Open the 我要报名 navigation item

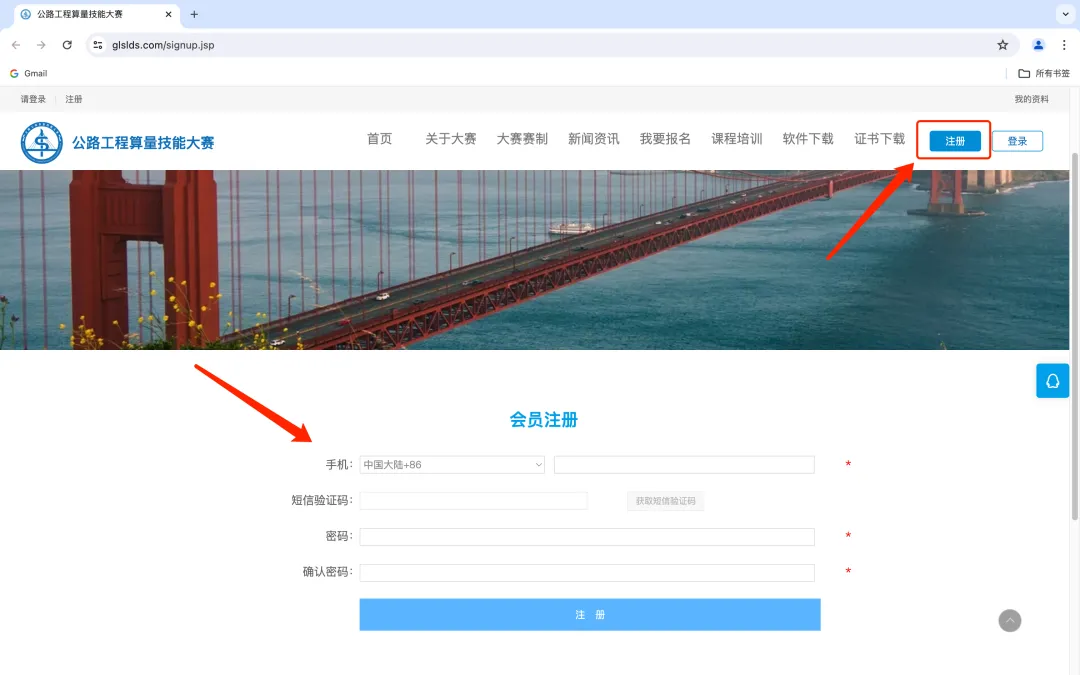pos(664,138)
